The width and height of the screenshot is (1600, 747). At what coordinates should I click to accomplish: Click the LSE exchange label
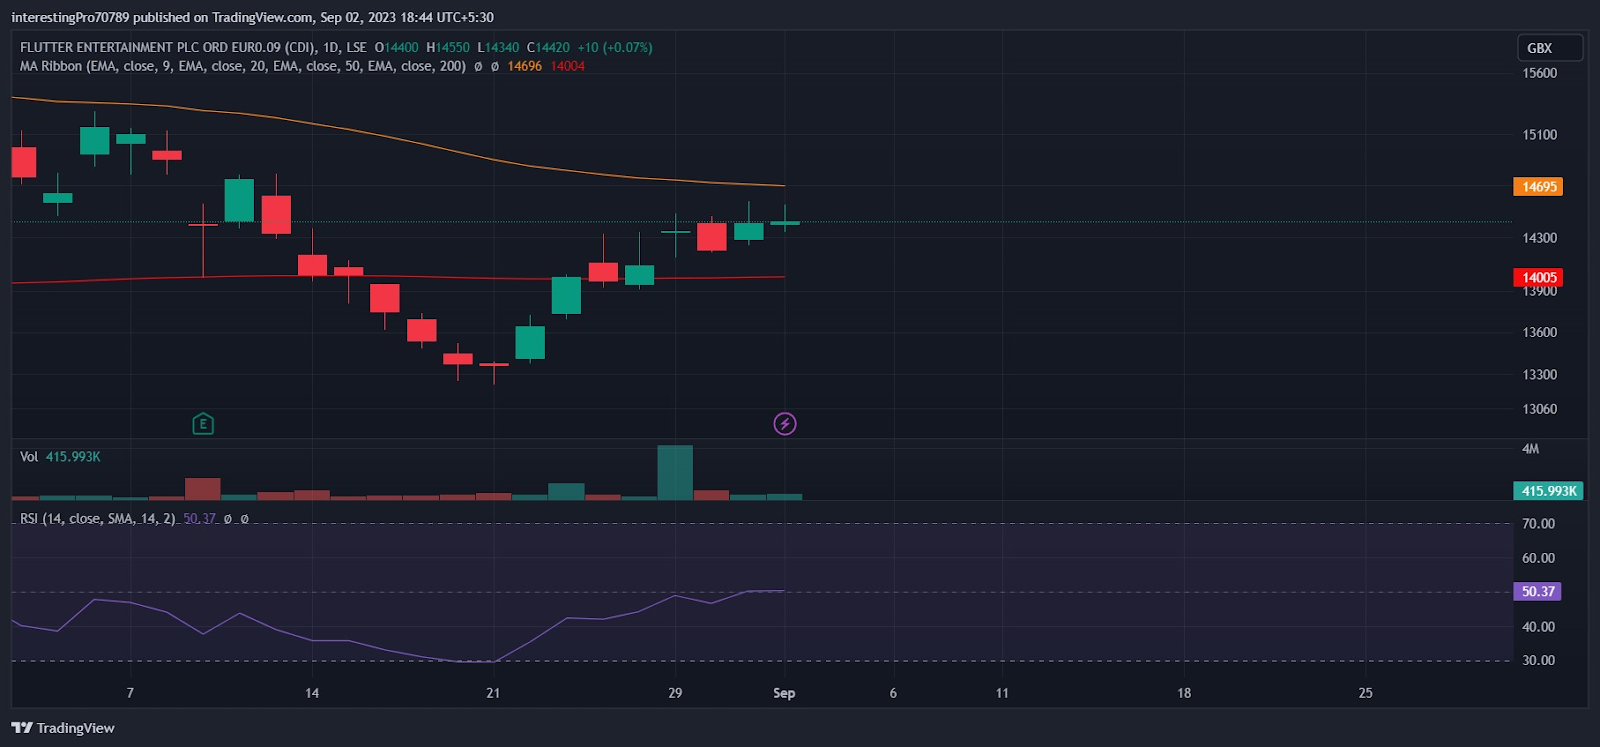pos(357,47)
